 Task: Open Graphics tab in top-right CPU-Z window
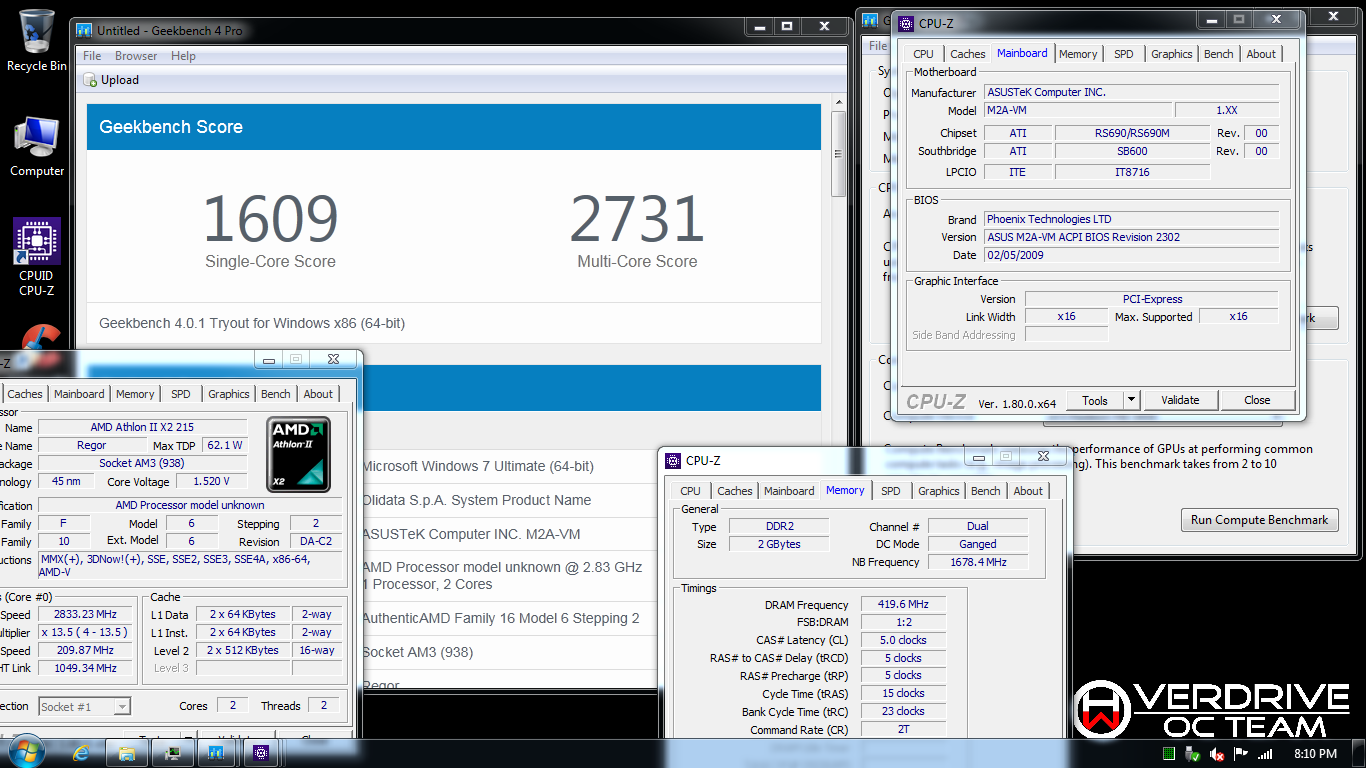click(x=1171, y=54)
